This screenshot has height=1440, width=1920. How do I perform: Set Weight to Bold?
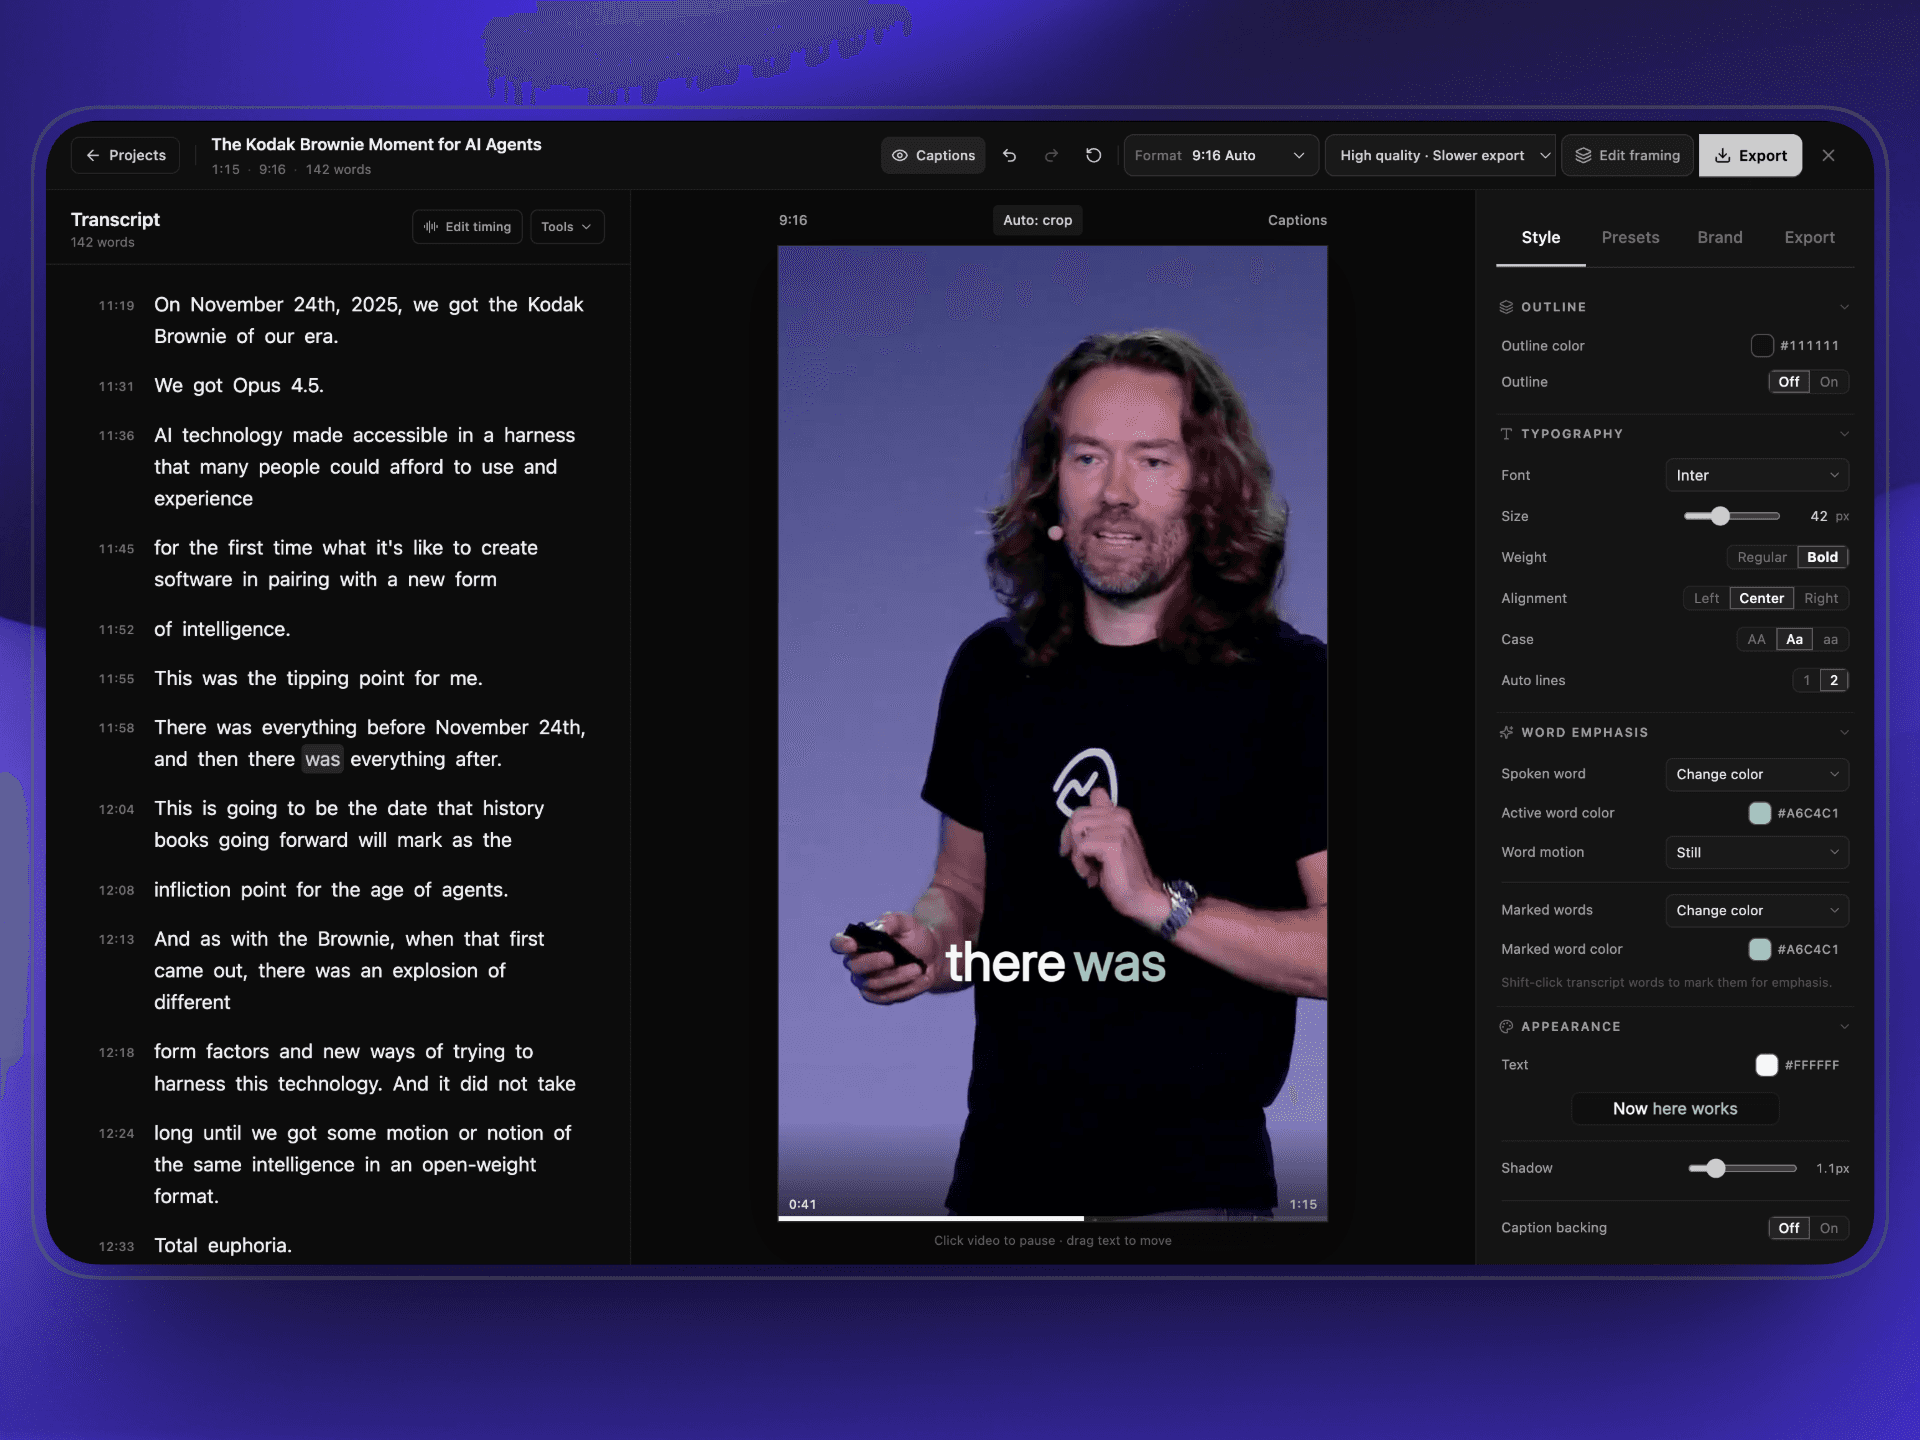click(x=1822, y=558)
